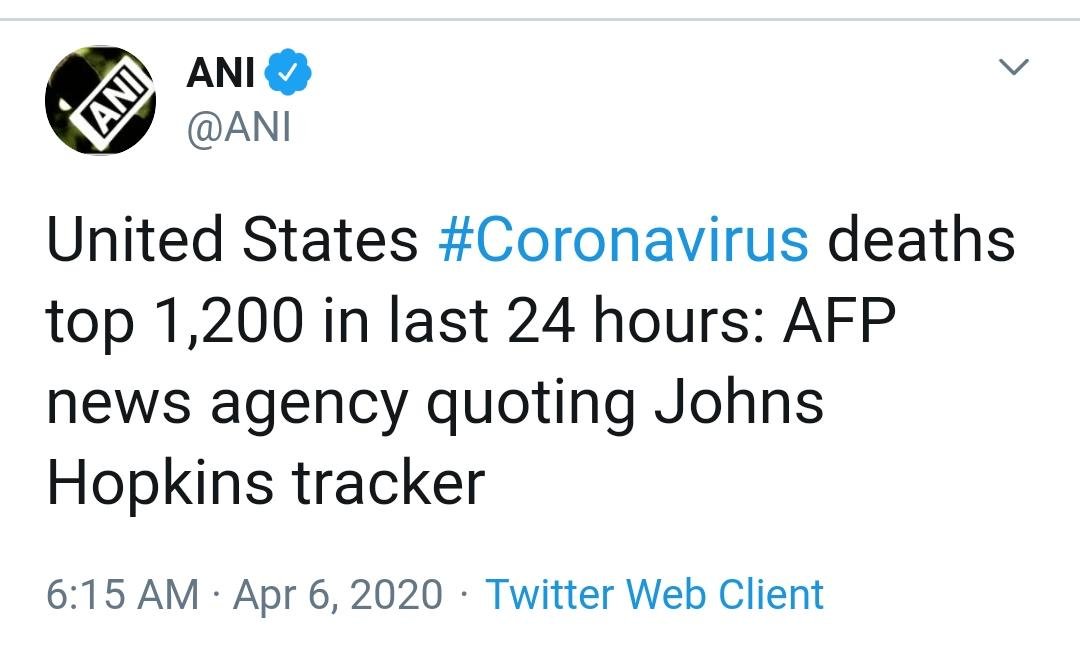Image resolution: width=1080 pixels, height=663 pixels.
Task: Click the bold ANI display name
Action: 221,73
